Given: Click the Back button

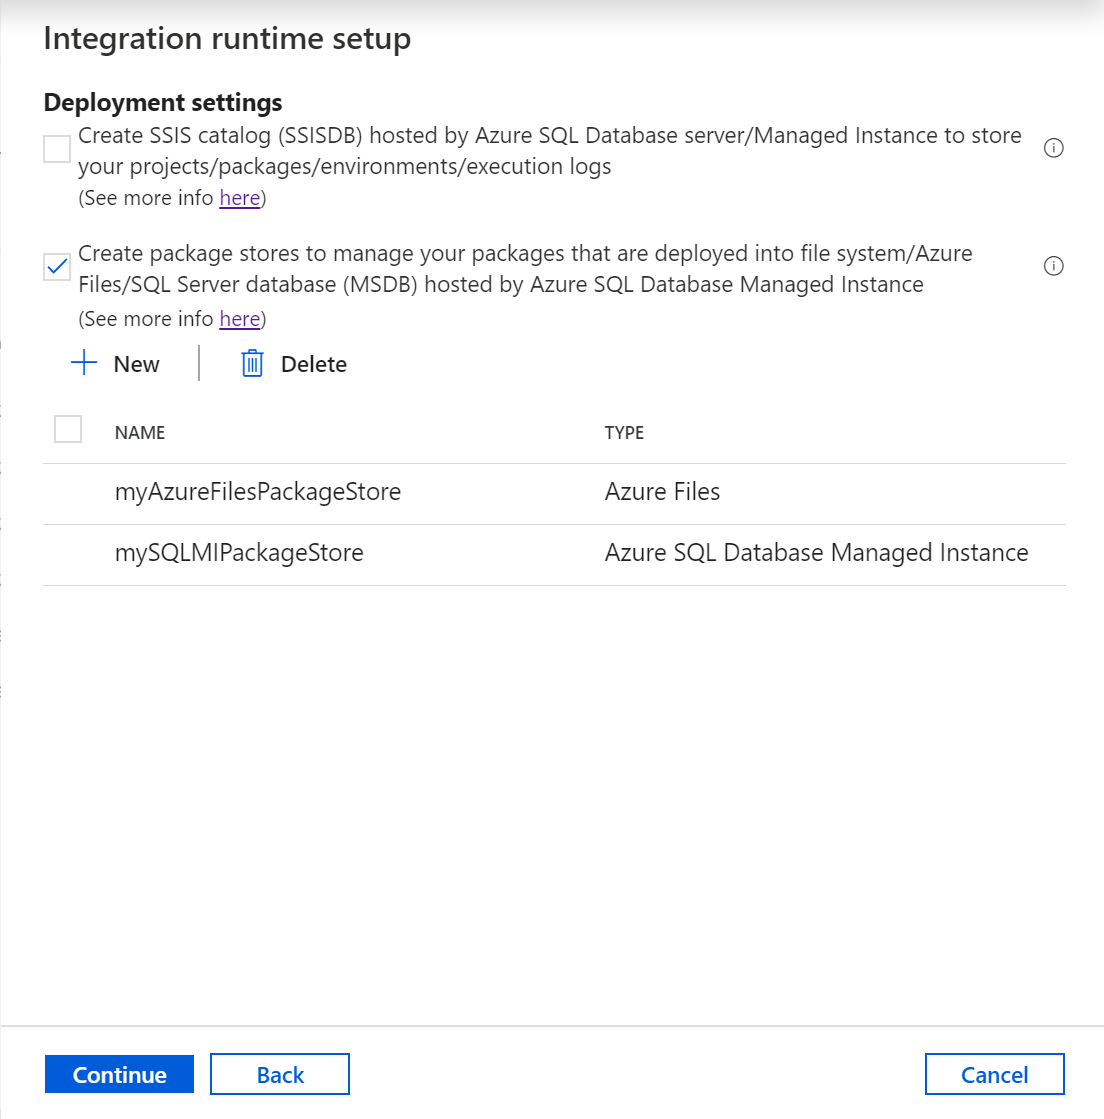Looking at the screenshot, I should 279,1074.
